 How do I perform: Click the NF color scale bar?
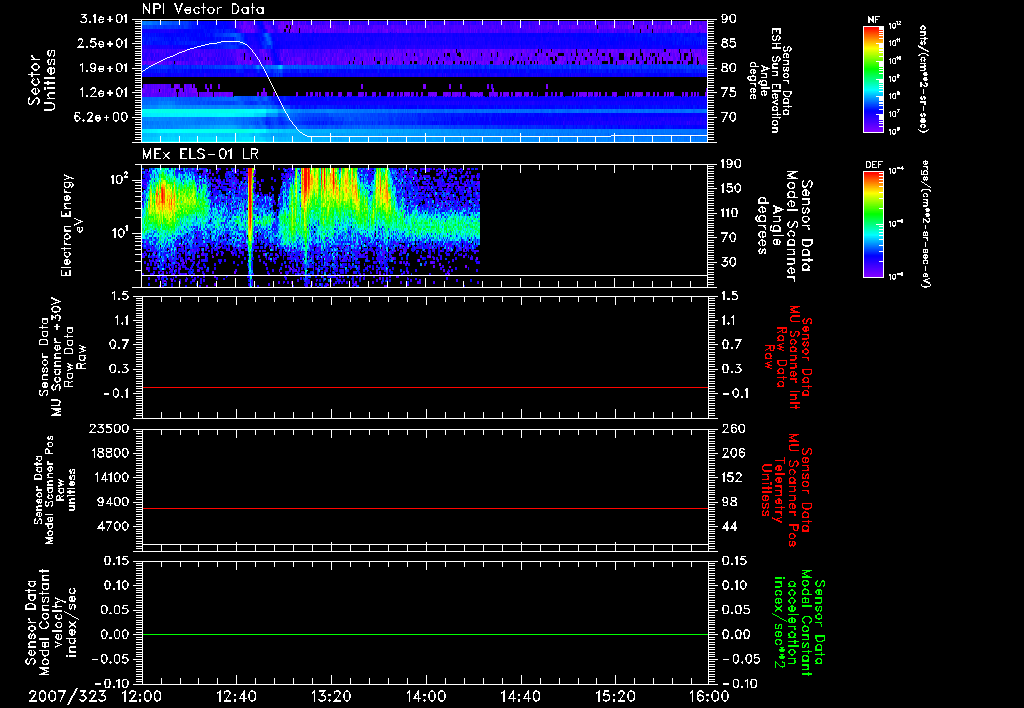click(873, 78)
